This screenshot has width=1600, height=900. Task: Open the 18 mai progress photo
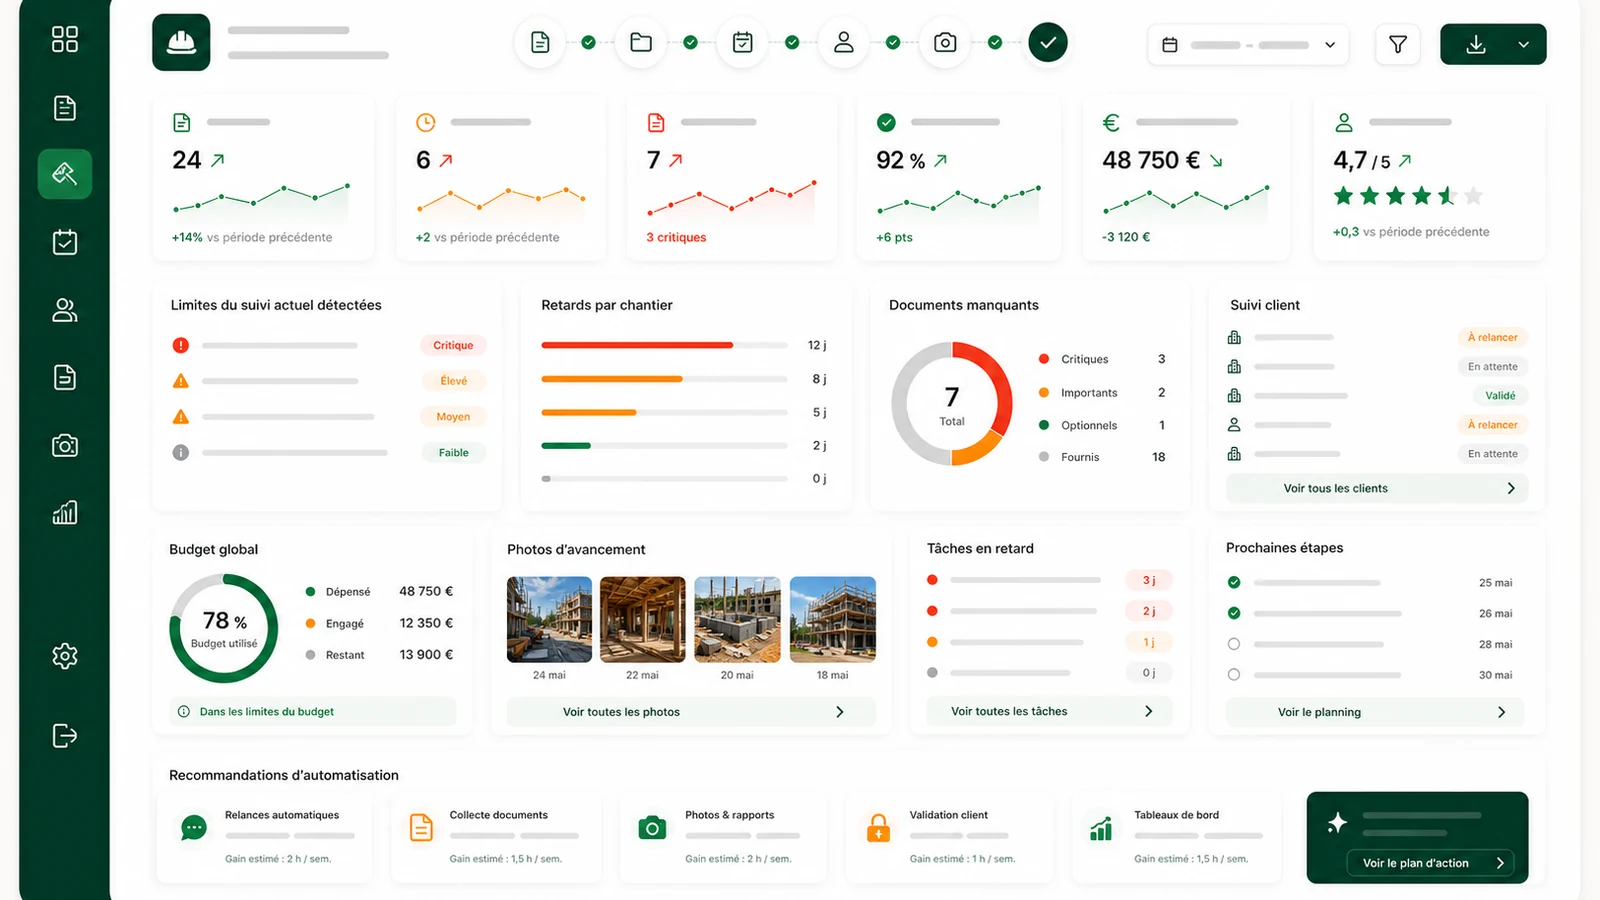(x=833, y=619)
